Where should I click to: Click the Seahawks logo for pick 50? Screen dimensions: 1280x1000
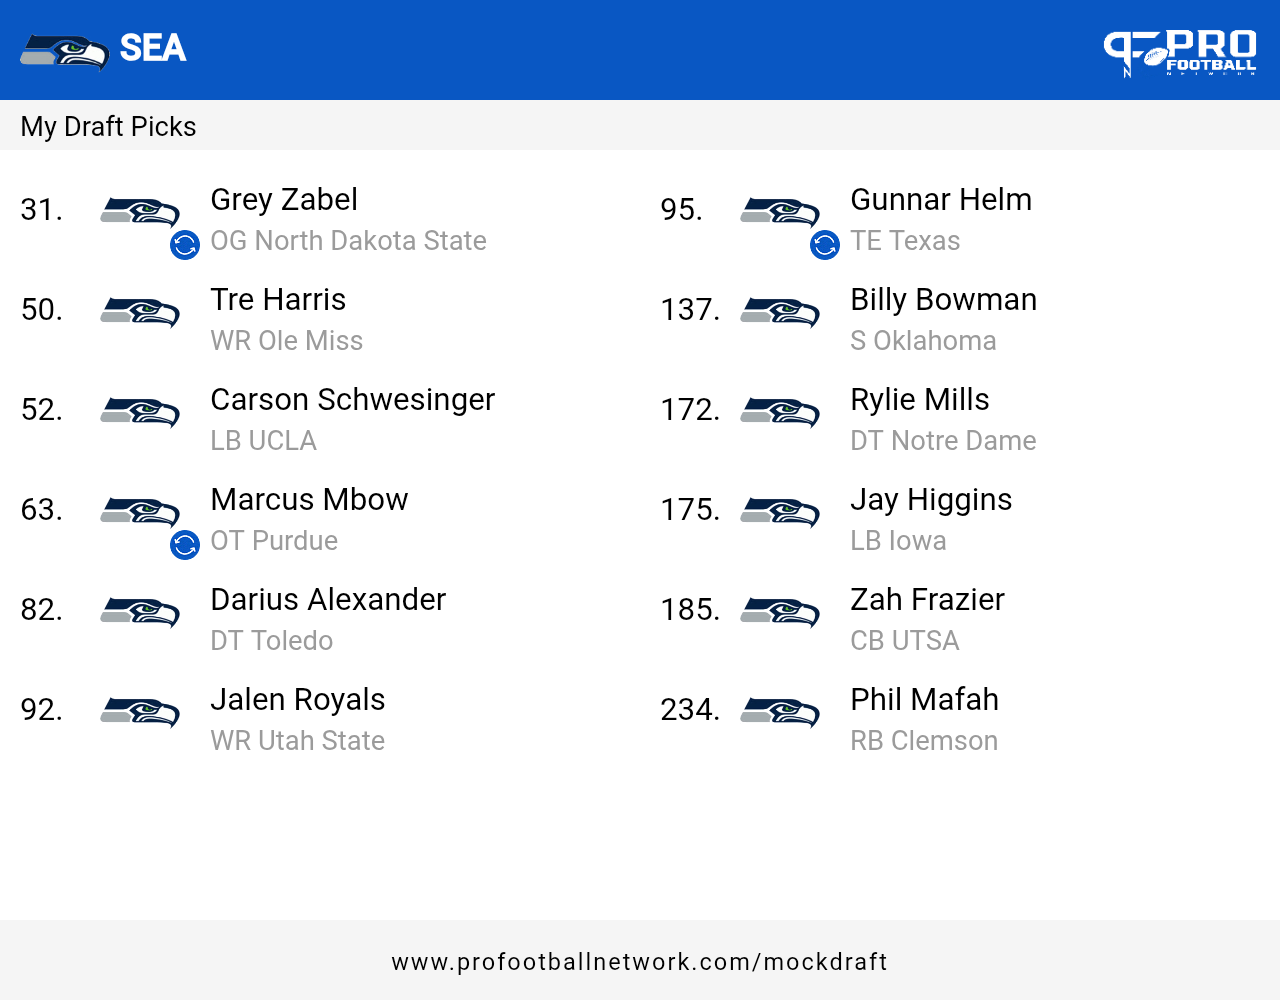pos(140,312)
